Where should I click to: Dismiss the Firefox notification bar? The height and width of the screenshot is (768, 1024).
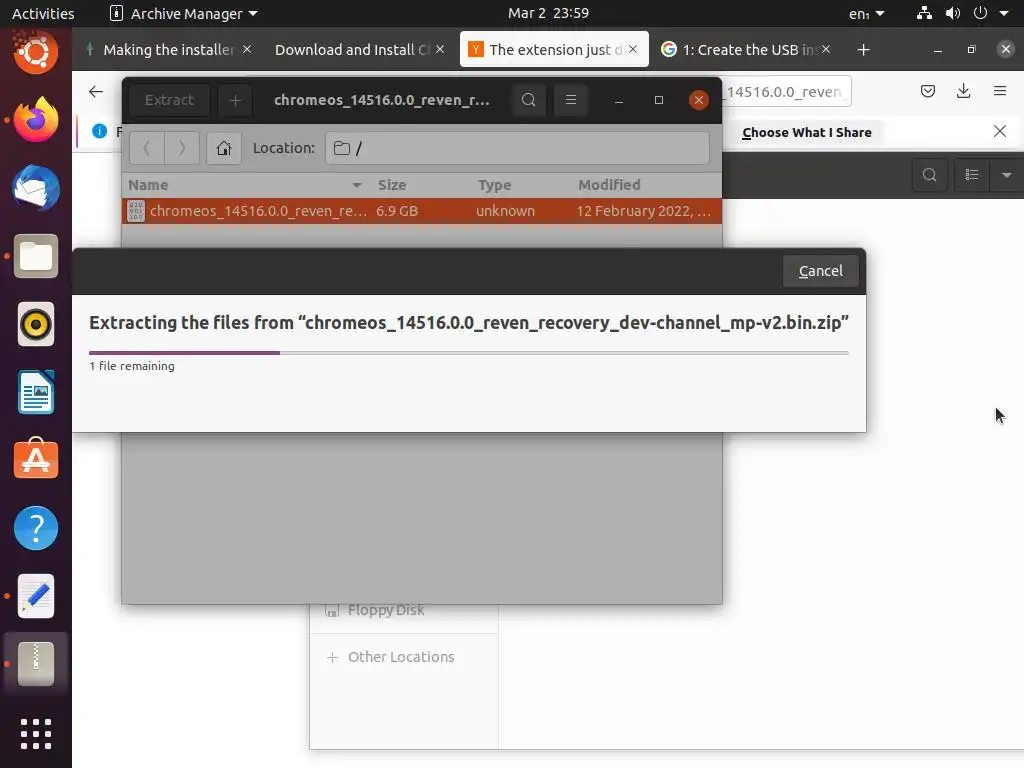(x=999, y=131)
